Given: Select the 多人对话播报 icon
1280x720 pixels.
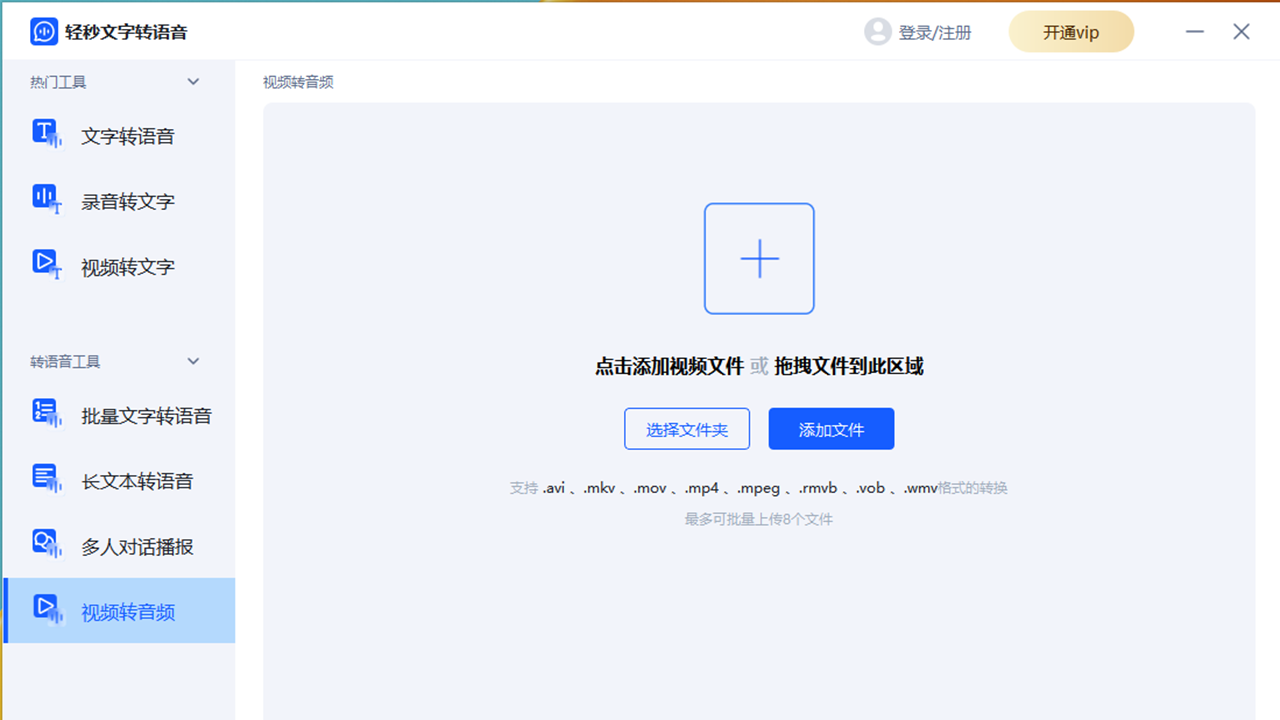Looking at the screenshot, I should coord(44,545).
